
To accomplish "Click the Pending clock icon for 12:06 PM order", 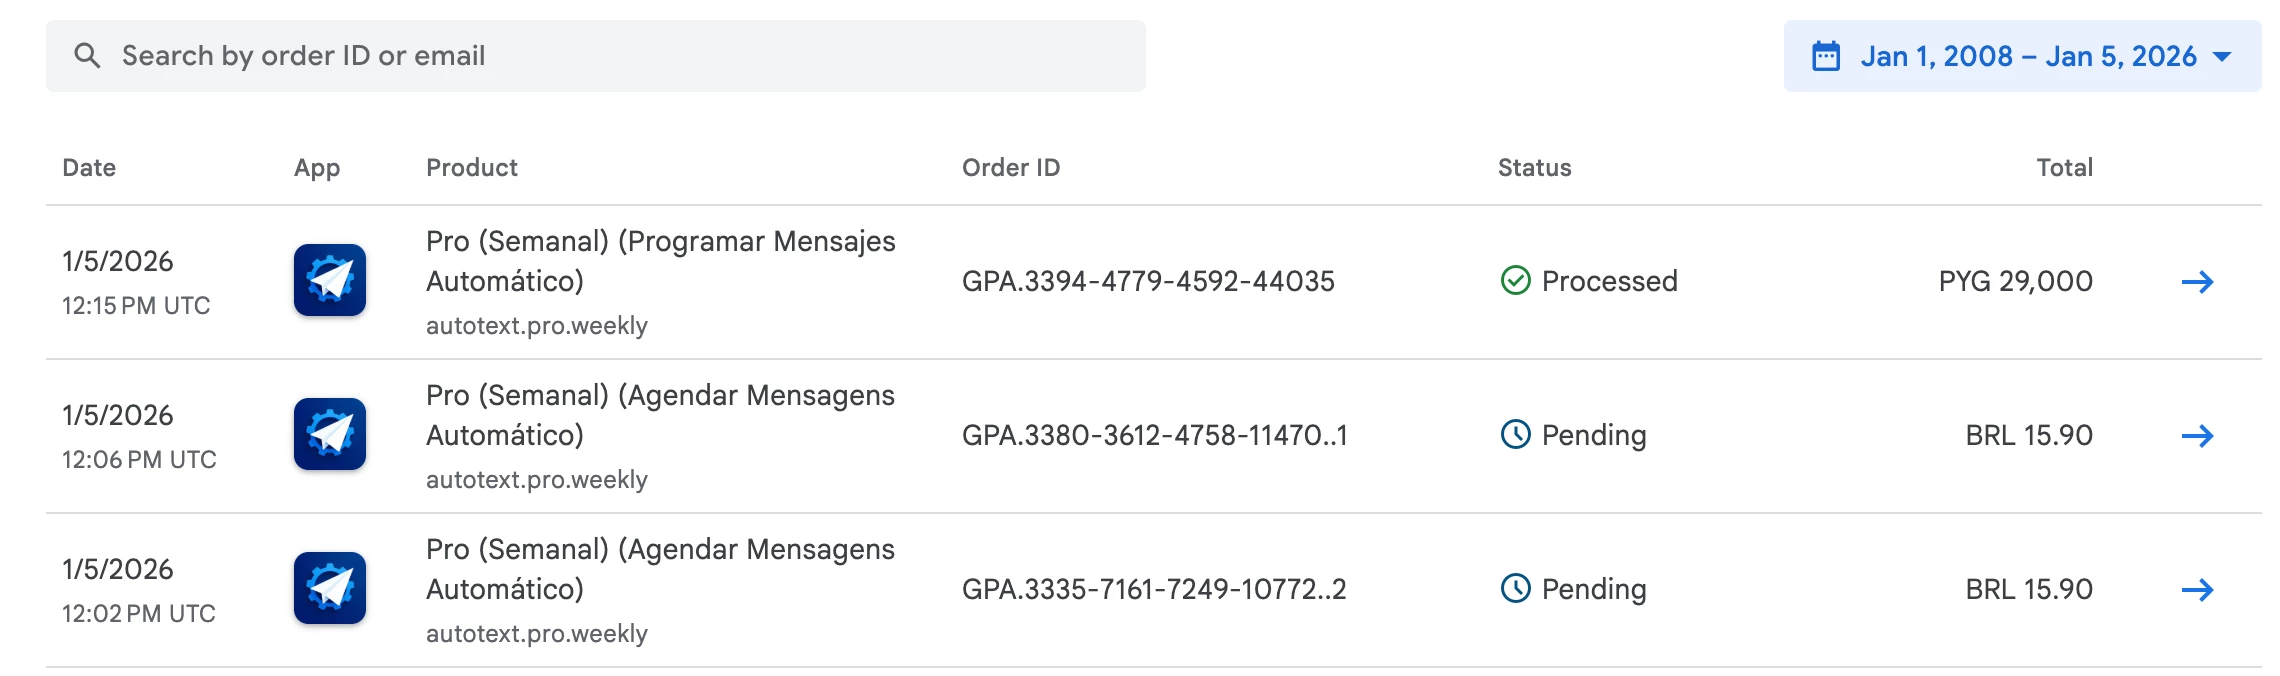I will [x=1516, y=435].
